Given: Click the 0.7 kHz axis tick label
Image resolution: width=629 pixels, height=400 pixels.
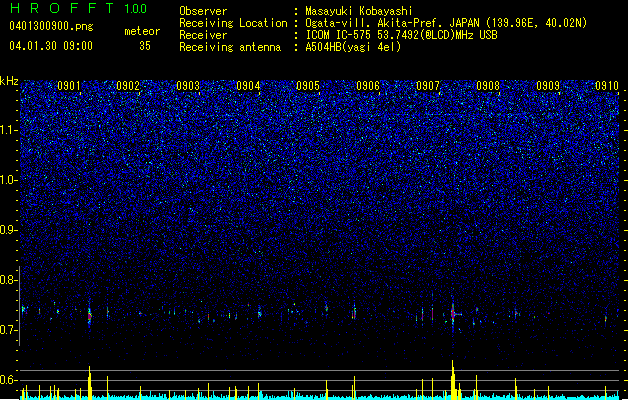Looking at the screenshot, I should pyautogui.click(x=8, y=330).
